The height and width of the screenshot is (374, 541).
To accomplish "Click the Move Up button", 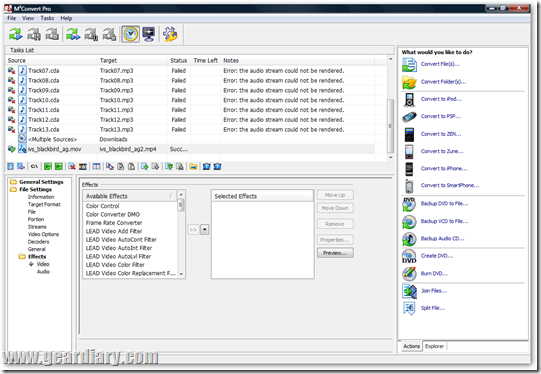I will [335, 195].
